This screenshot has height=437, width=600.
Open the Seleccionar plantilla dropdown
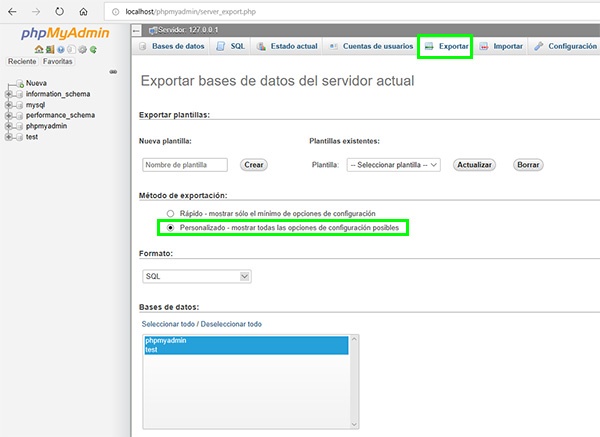coord(394,165)
